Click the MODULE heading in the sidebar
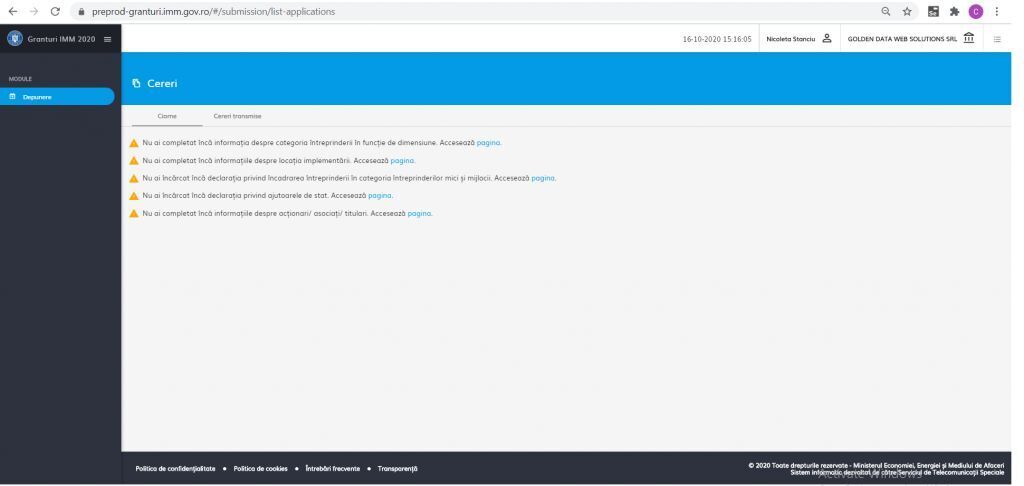Viewport: 1024px width, 486px height. (x=20, y=79)
